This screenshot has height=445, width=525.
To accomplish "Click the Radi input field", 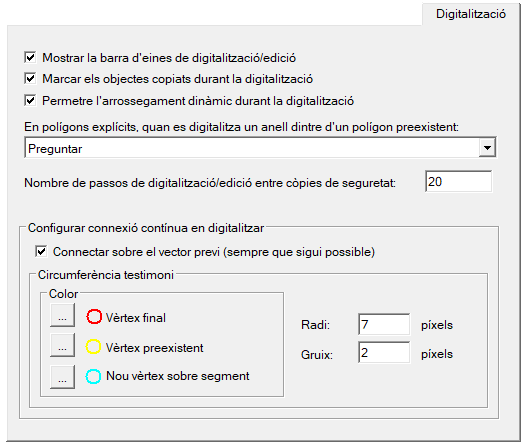I will (x=384, y=324).
